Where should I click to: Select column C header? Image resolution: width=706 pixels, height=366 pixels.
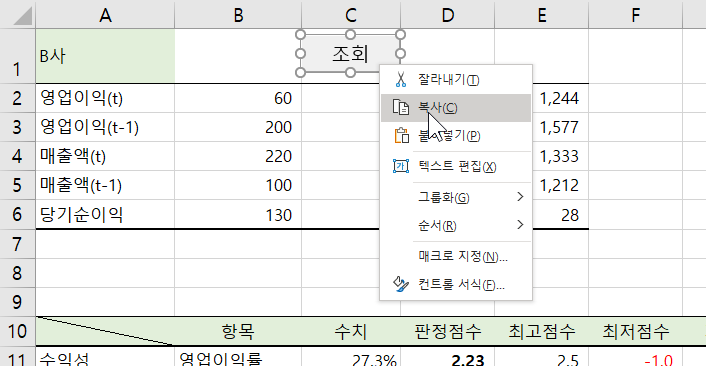351,15
